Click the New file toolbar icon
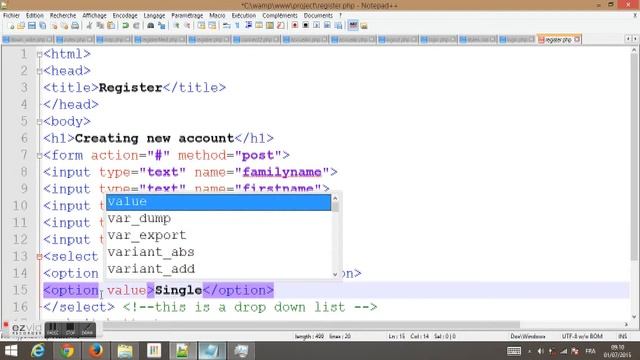 [x=11, y=26]
